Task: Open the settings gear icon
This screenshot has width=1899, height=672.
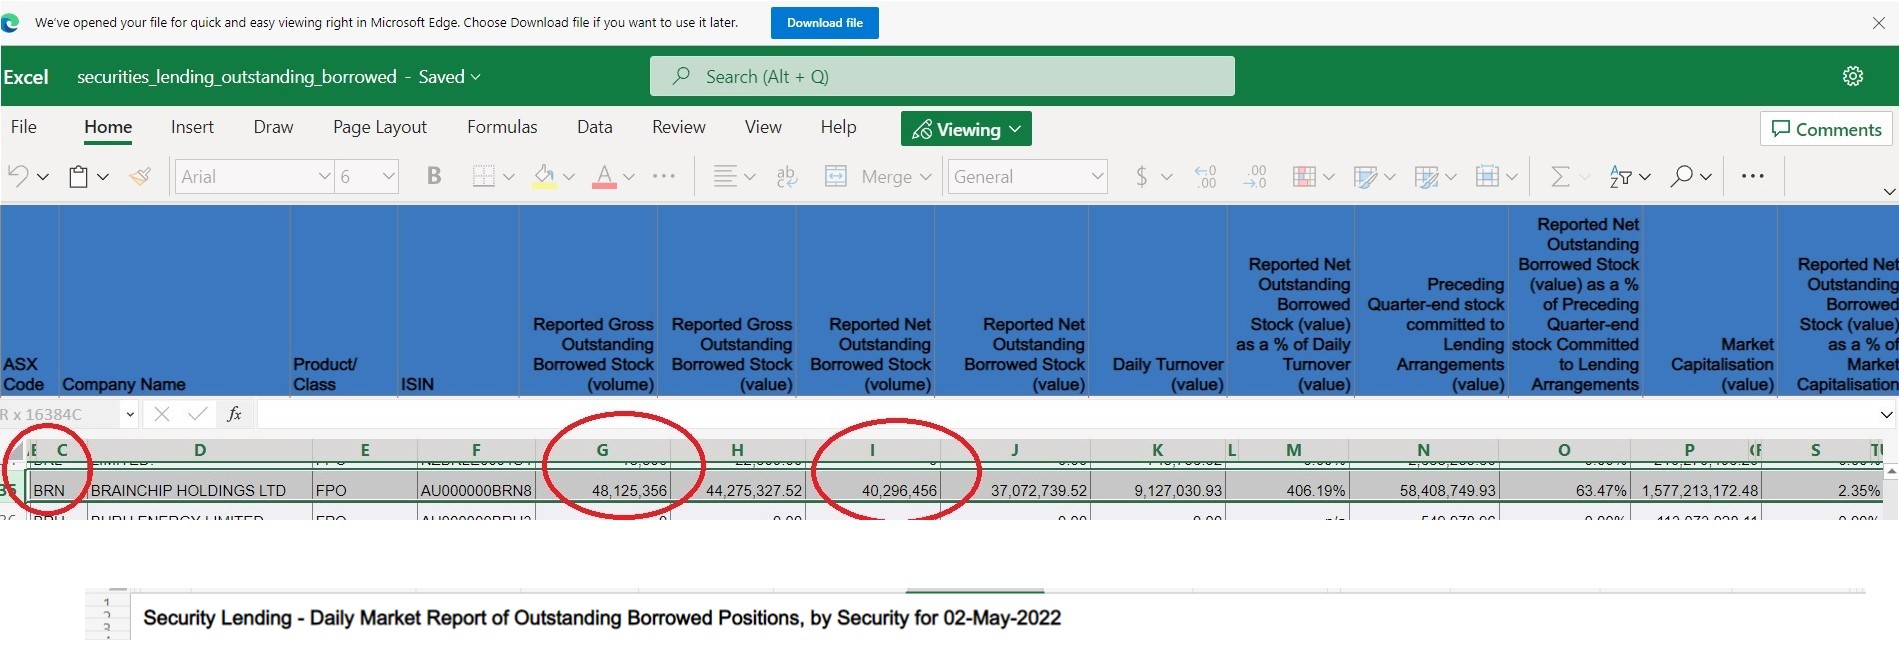Action: 1853,77
